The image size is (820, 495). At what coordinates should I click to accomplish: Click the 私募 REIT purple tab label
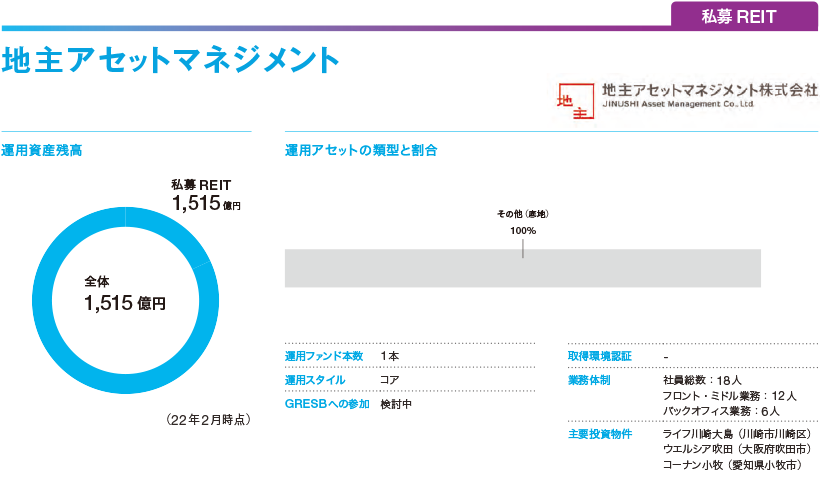click(738, 17)
